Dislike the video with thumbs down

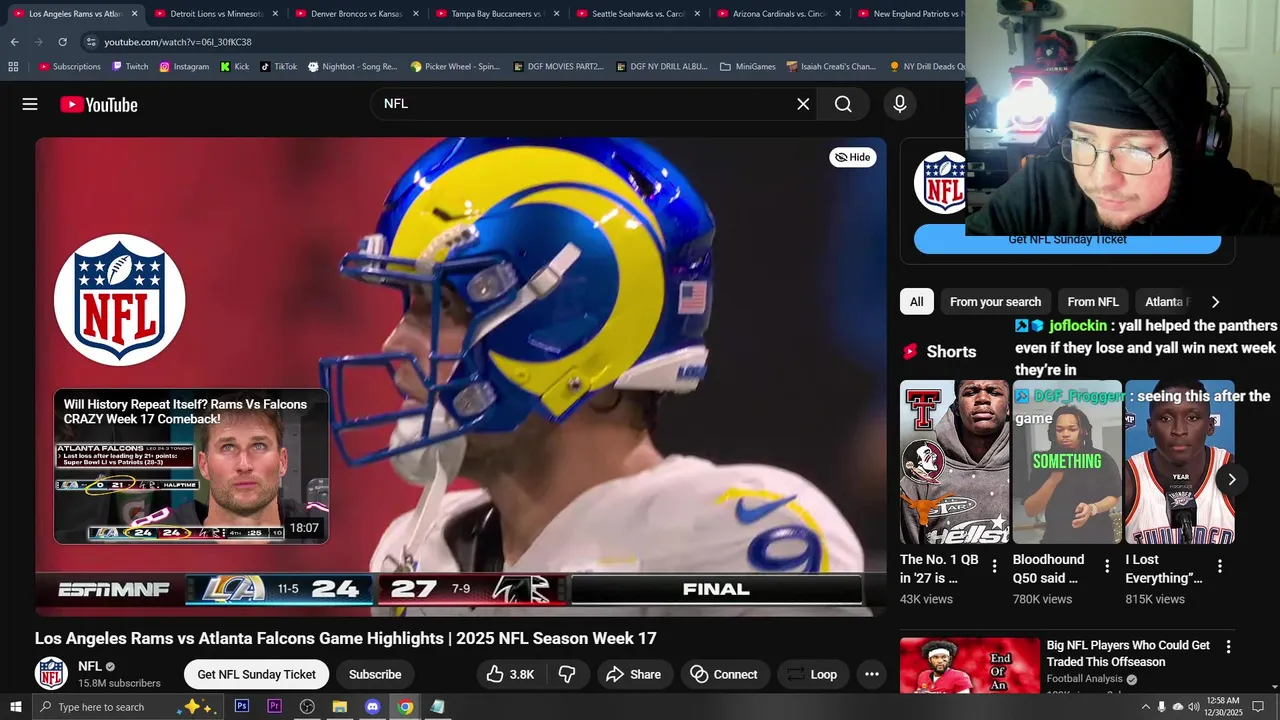[567, 674]
